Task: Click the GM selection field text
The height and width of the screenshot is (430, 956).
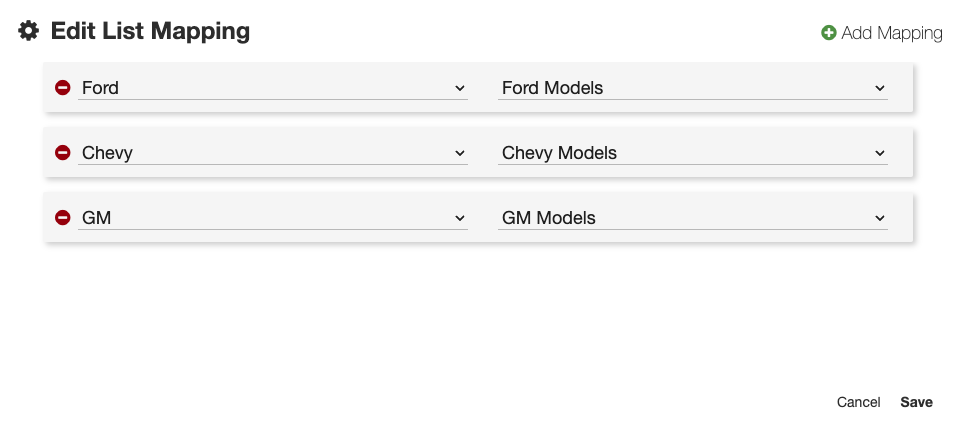Action: pyautogui.click(x=96, y=217)
